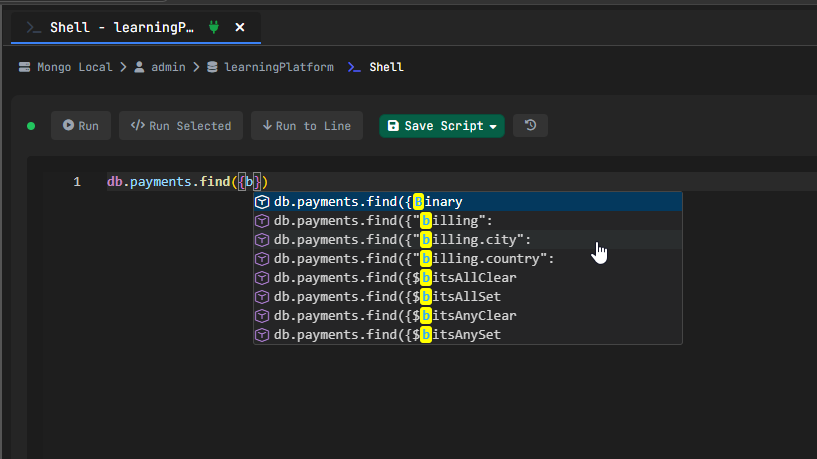Screen dimensions: 817x459
Task: Click the cube icon beside $bitsAnySet suggestion
Action: tap(262, 334)
